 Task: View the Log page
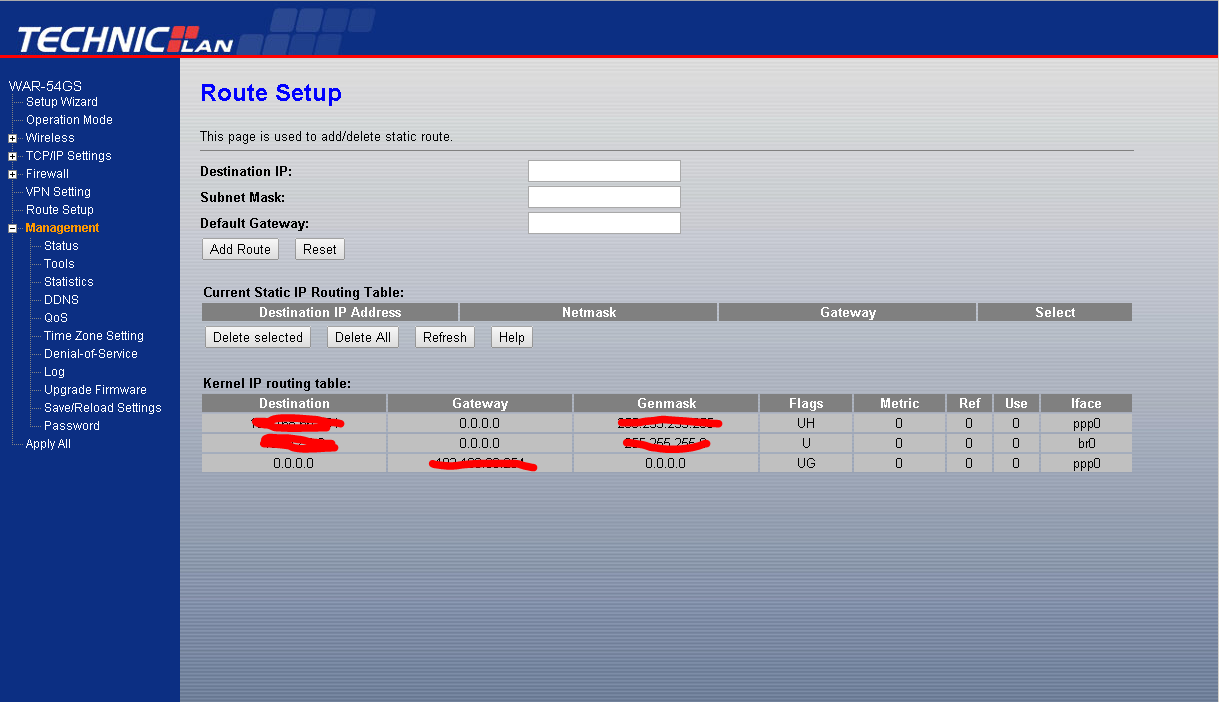(54, 372)
